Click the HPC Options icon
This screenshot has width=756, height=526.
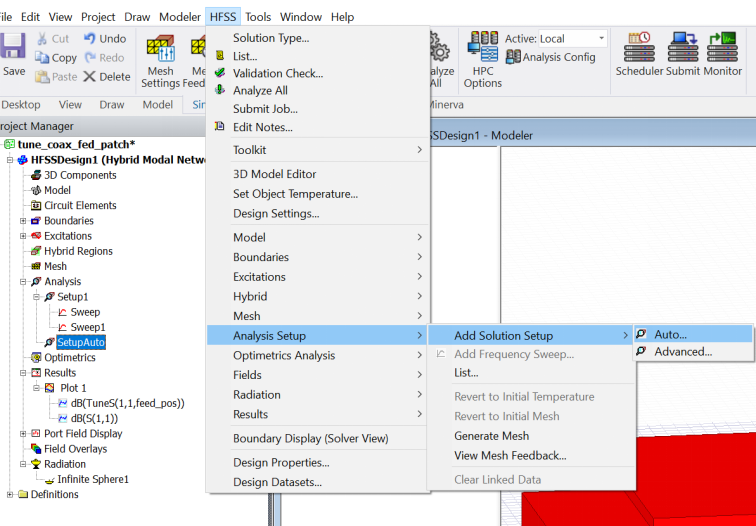click(483, 58)
